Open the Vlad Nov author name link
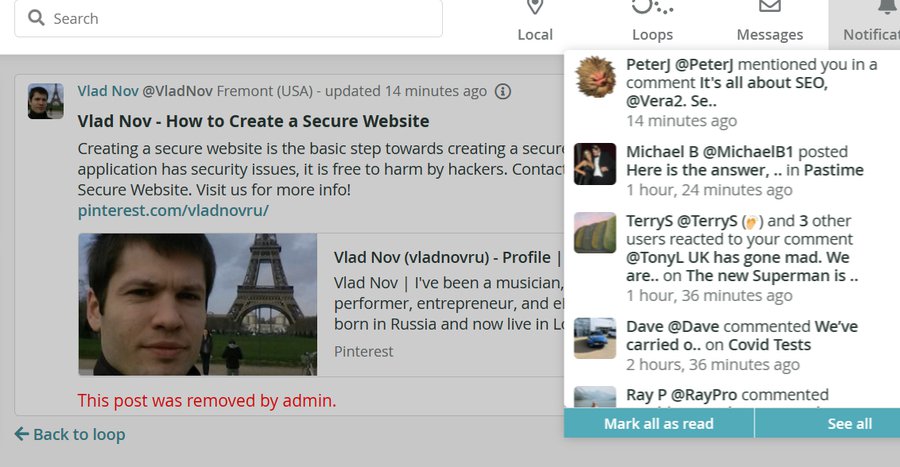900x467 pixels. [x=108, y=91]
